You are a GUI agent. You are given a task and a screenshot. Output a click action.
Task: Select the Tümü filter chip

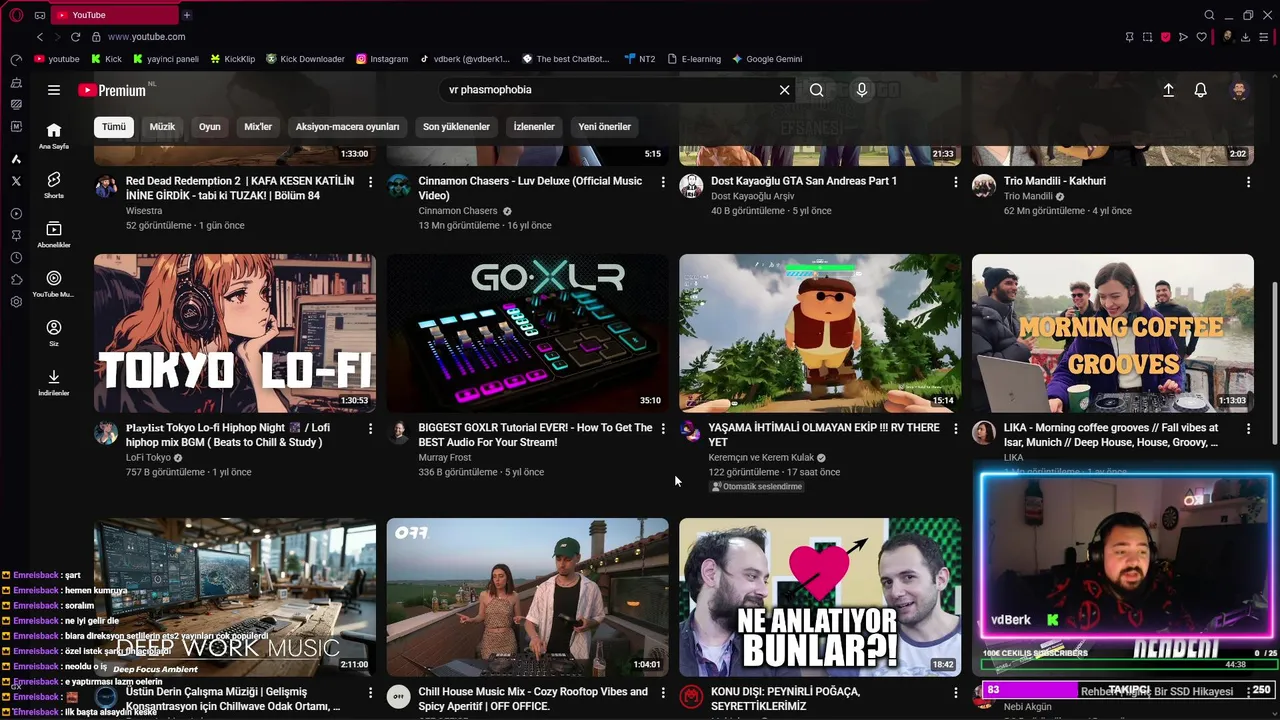(x=114, y=127)
